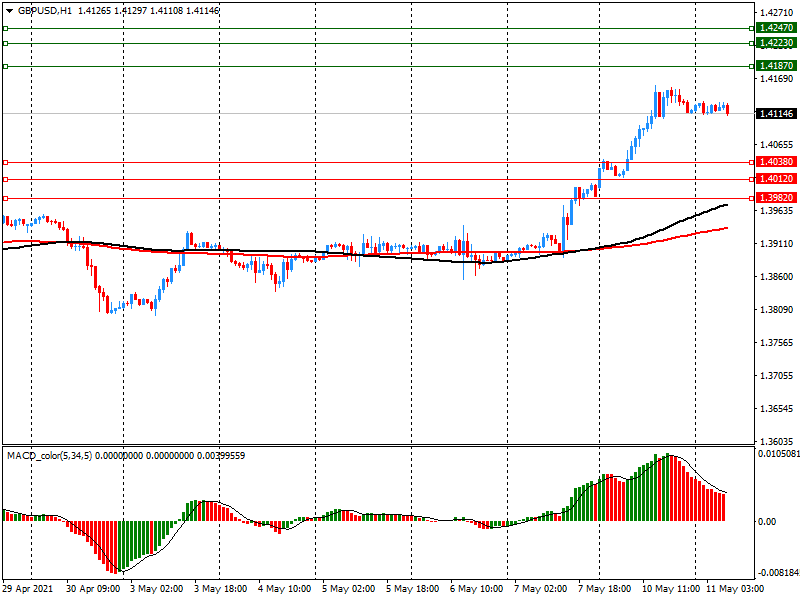Click the red 1.39820 price label
The image size is (800, 600).
pyautogui.click(x=776, y=198)
